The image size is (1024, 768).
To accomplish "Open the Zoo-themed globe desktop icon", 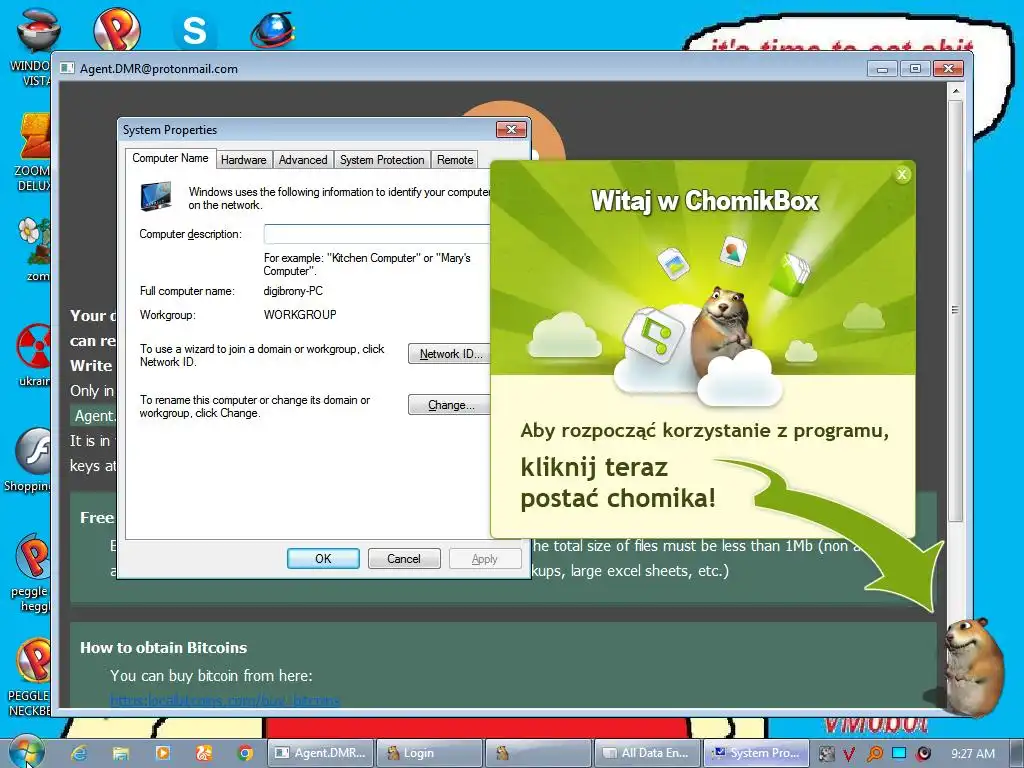I will 273,30.
